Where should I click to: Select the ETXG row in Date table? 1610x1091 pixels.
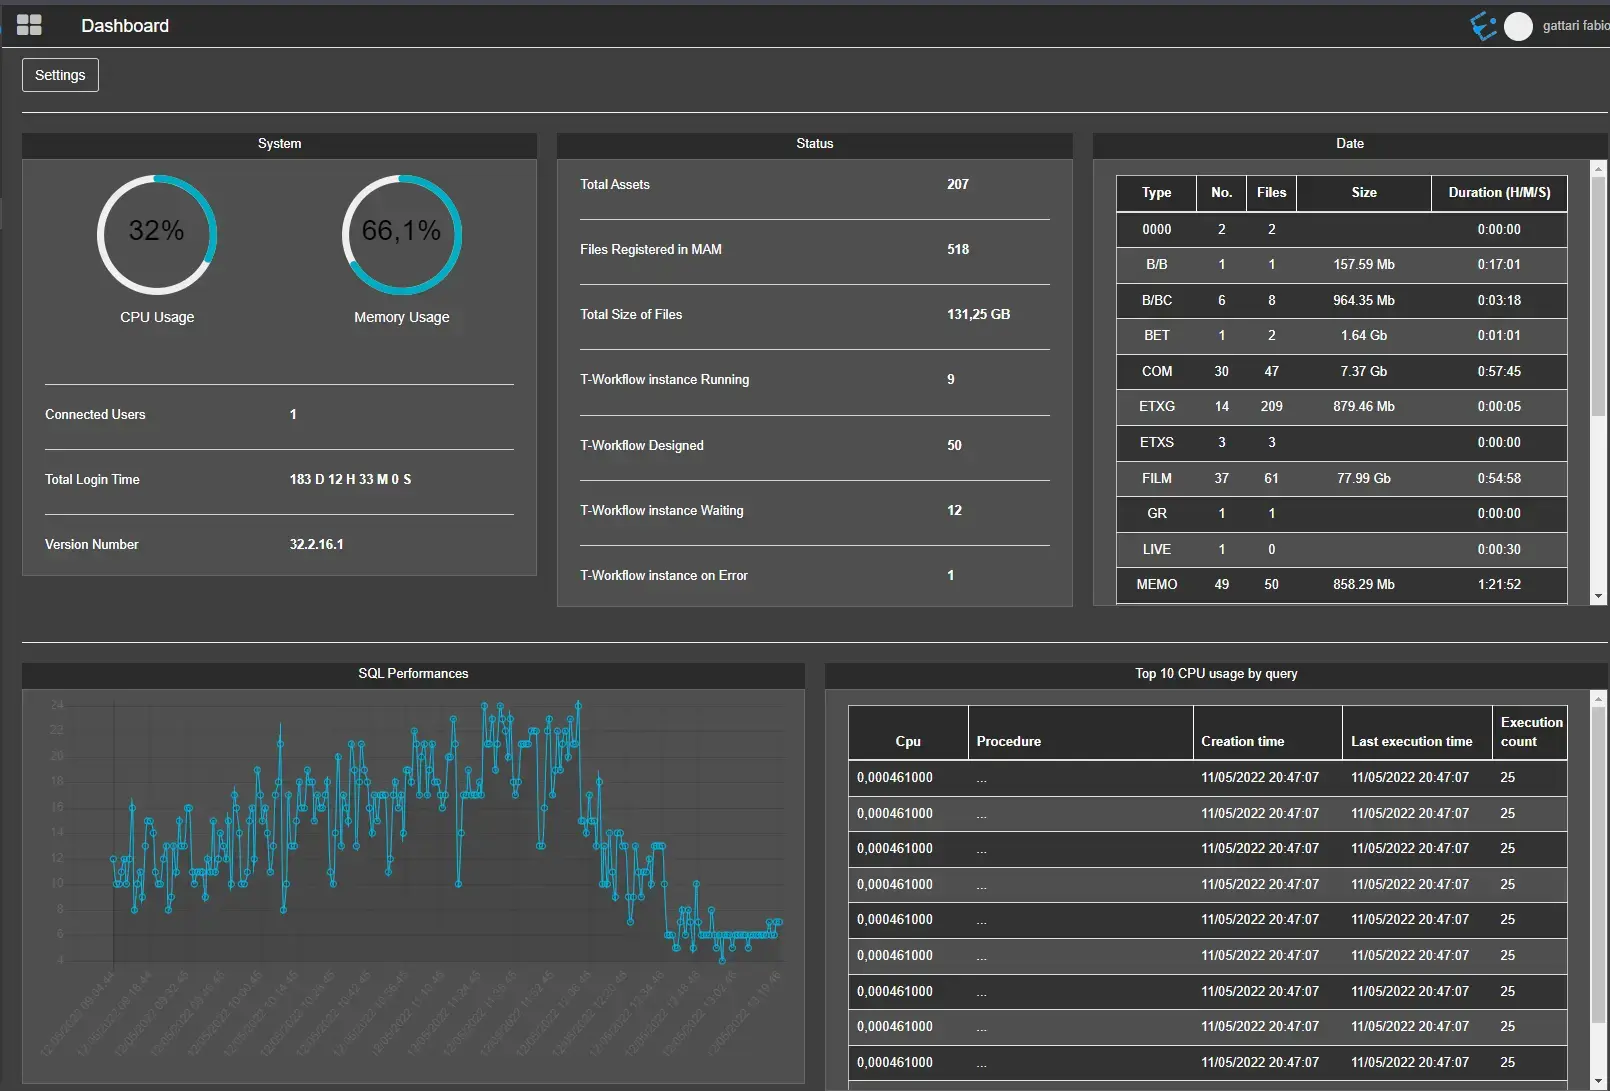click(1340, 407)
